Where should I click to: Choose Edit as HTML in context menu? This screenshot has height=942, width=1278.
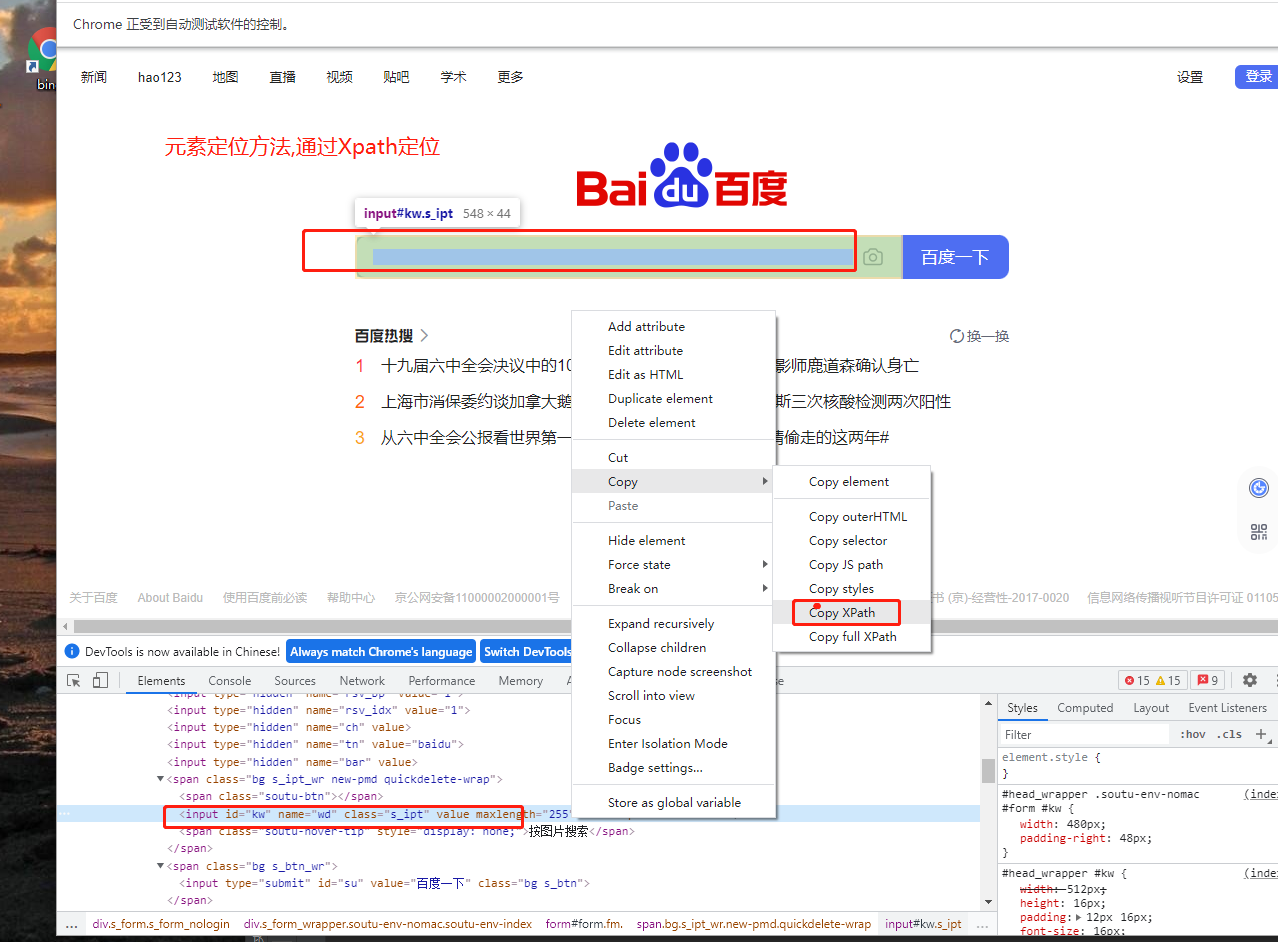(x=673, y=375)
